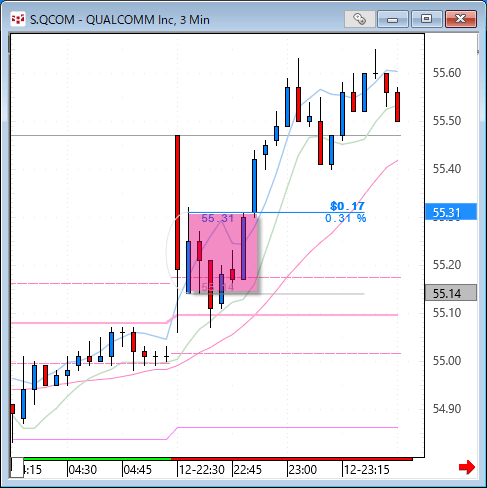Click the window title S.QCOM - QUALCOMM Inc, 3 Min
Image resolution: width=487 pixels, height=488 pixels.
coord(120,20)
